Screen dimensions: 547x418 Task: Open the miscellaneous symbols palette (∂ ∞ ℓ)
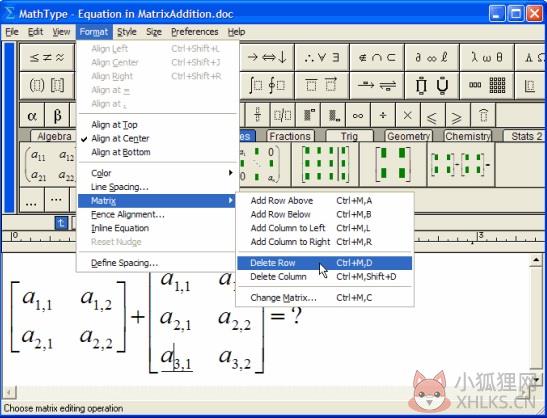pos(432,58)
